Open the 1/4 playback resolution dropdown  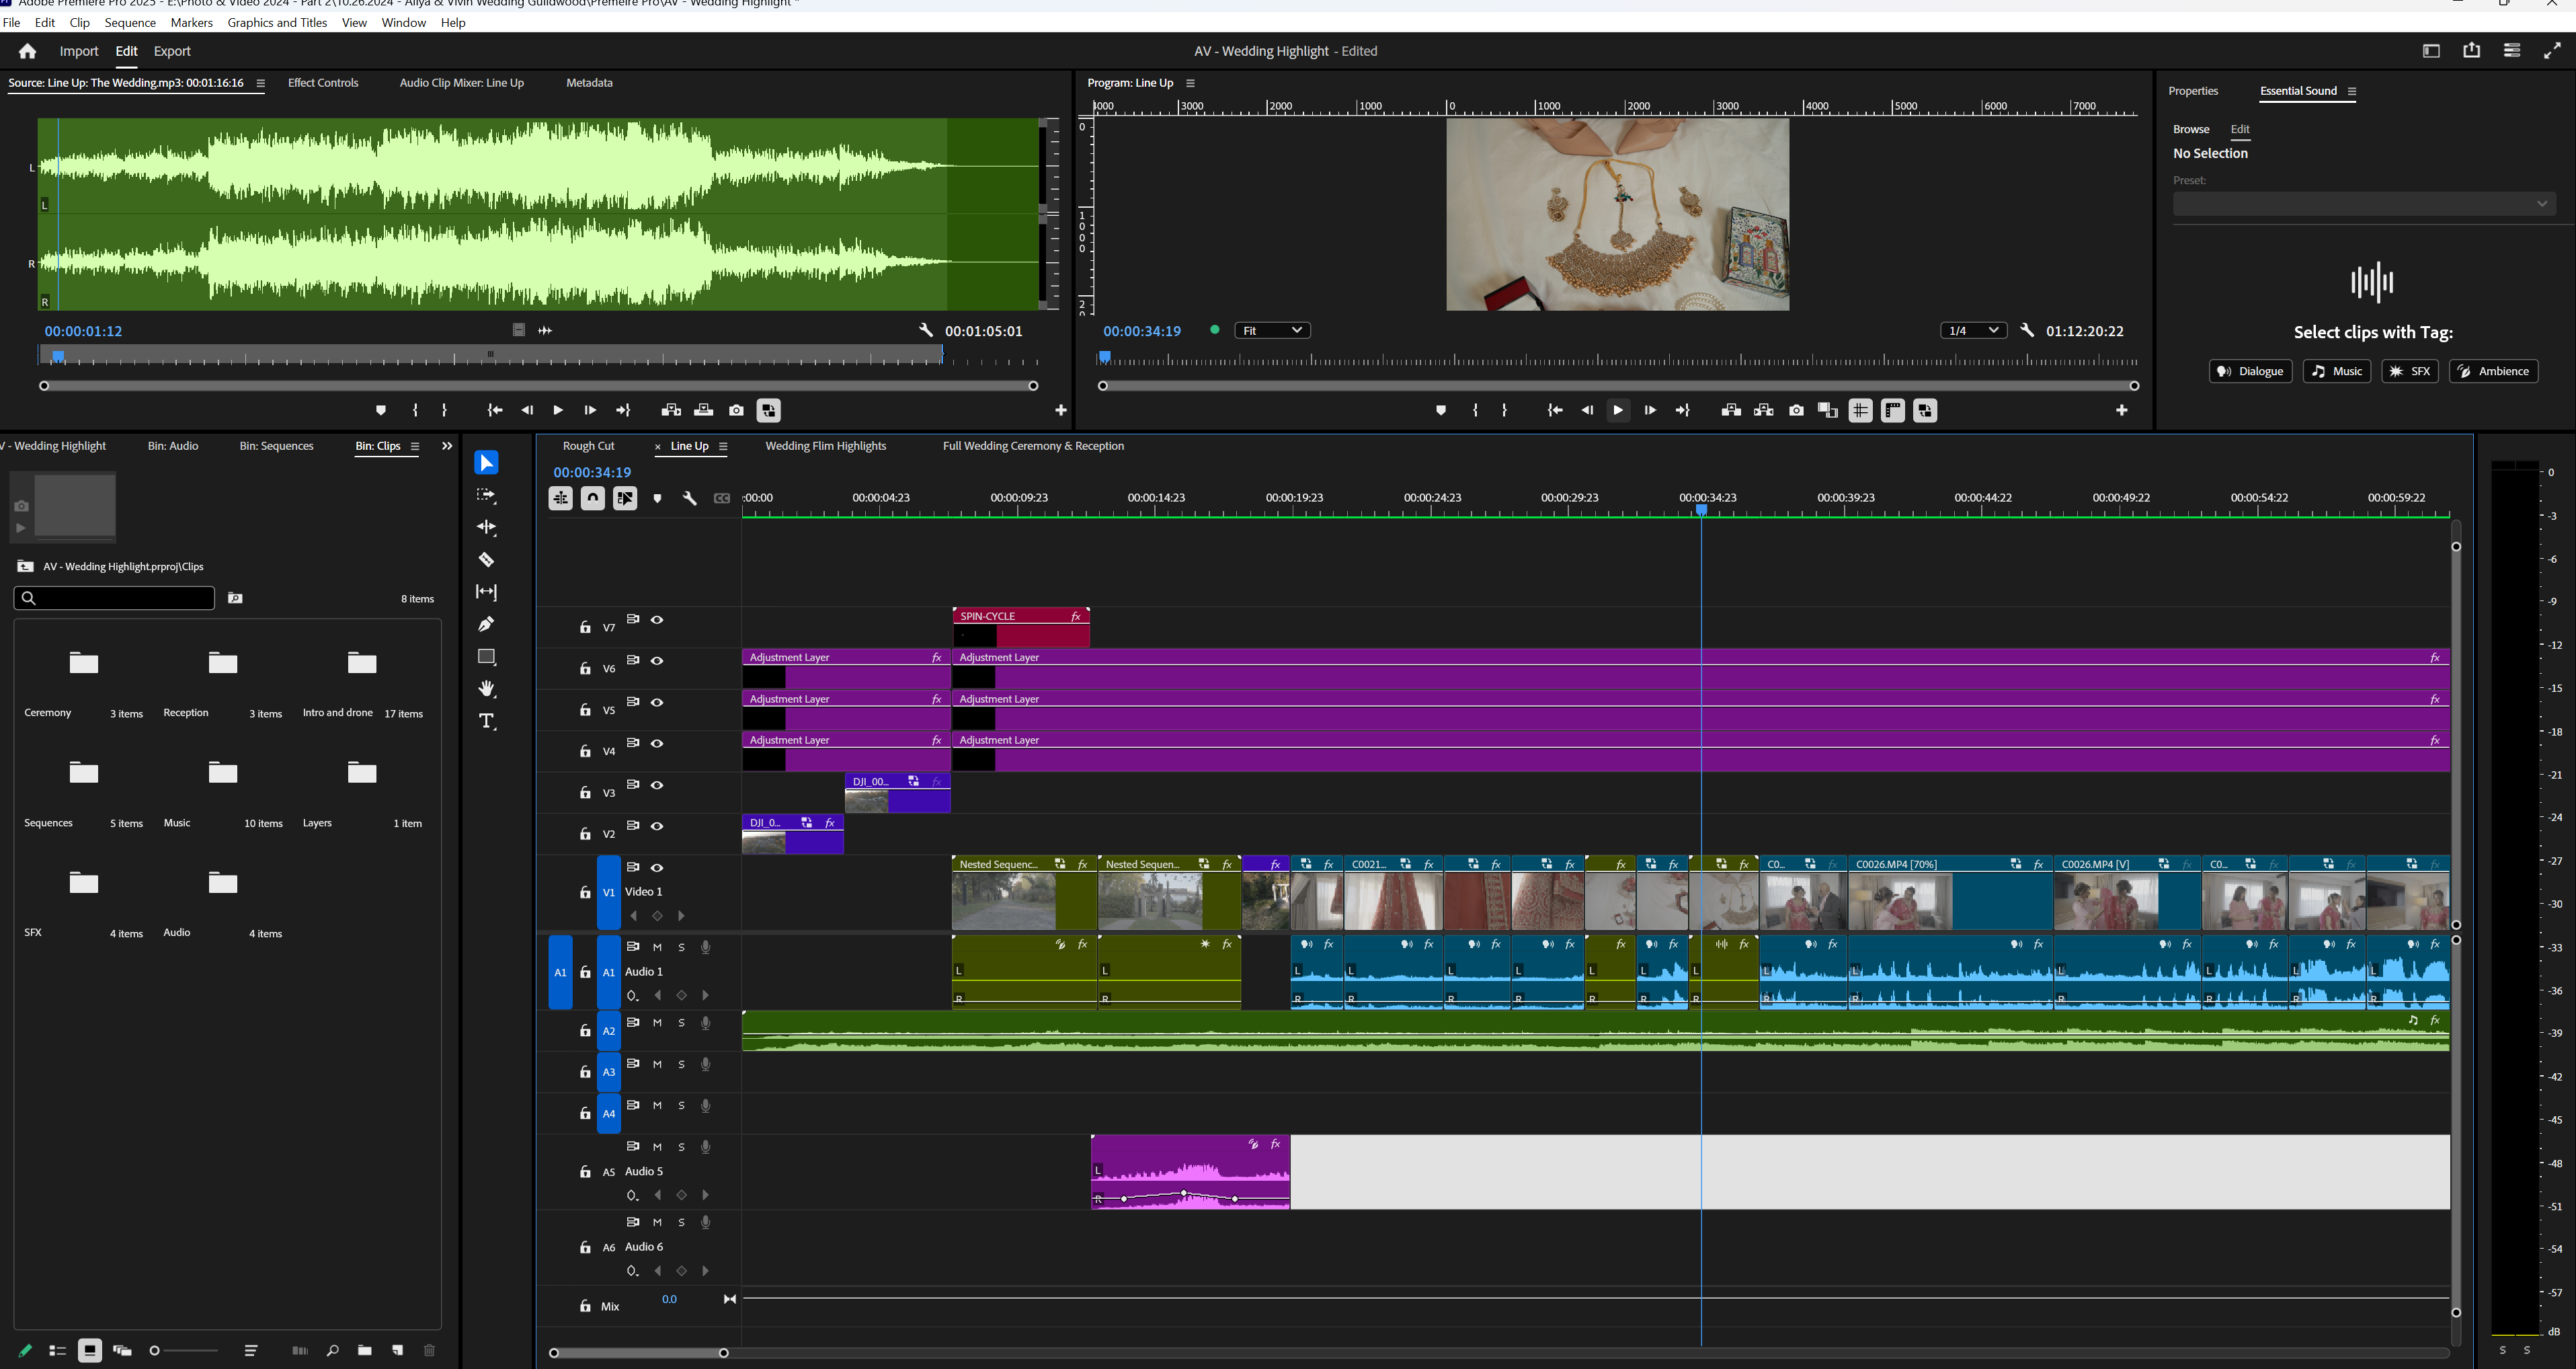point(1972,330)
